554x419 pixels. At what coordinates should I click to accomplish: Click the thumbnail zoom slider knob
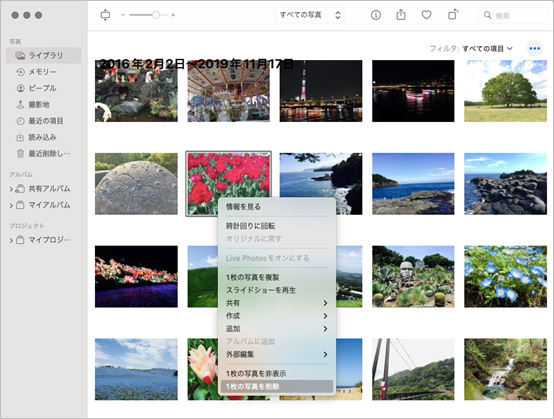pos(155,15)
